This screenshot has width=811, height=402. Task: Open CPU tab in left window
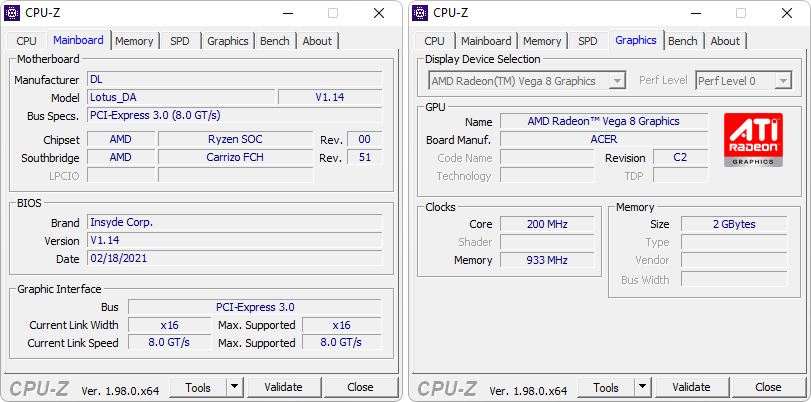pyautogui.click(x=26, y=41)
